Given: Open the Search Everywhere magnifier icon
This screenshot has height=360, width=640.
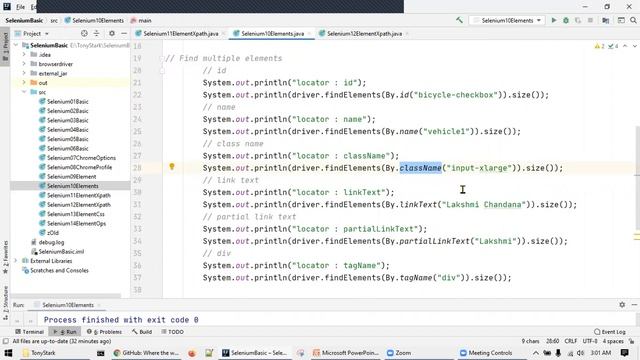Looking at the screenshot, I should (633, 20).
